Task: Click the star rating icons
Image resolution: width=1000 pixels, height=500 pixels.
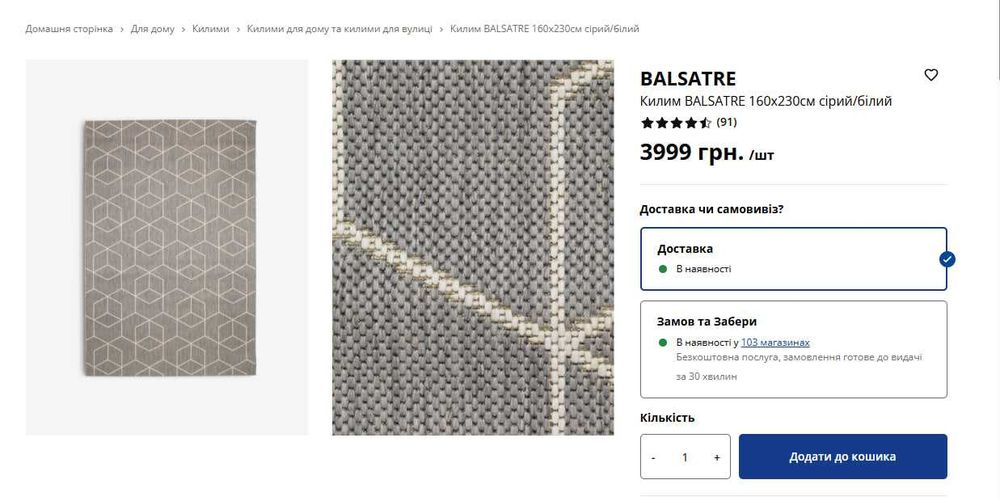Action: coord(675,122)
